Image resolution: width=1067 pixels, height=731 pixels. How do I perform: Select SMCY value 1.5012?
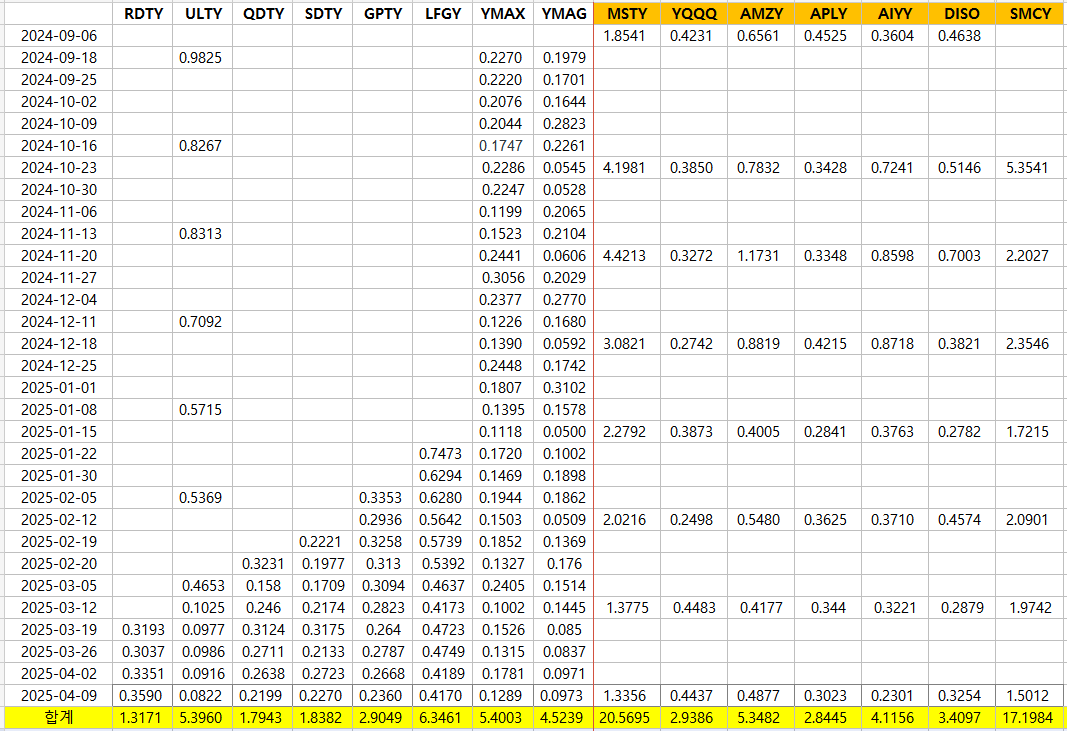click(1030, 696)
